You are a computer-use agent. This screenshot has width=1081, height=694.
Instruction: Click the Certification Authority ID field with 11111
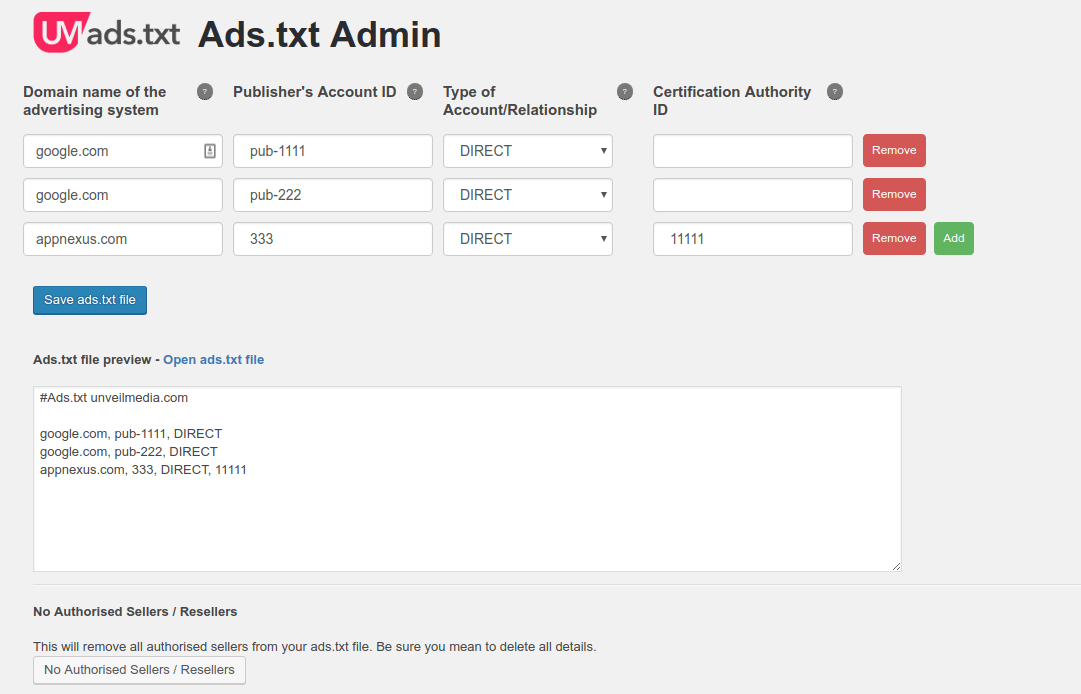752,239
